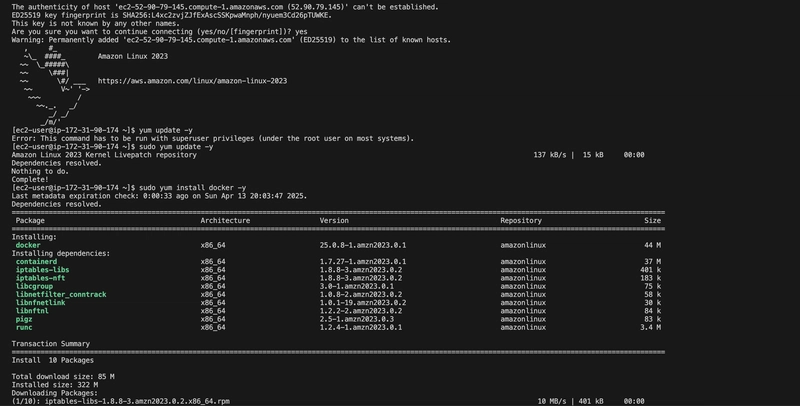Image resolution: width=800 pixels, height=406 pixels.
Task: Click the libcgroup package entry
Action: click(34, 286)
